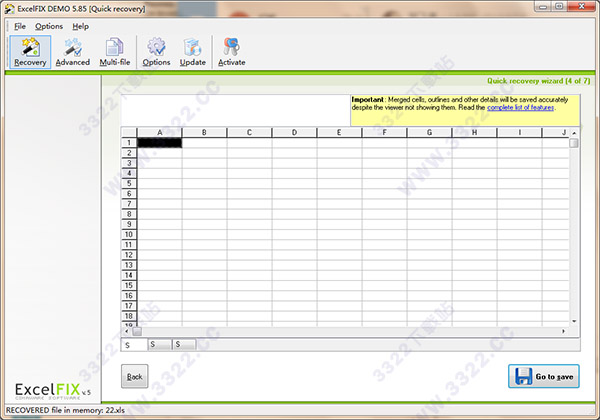Click the formula display box above the grid

coord(235,110)
